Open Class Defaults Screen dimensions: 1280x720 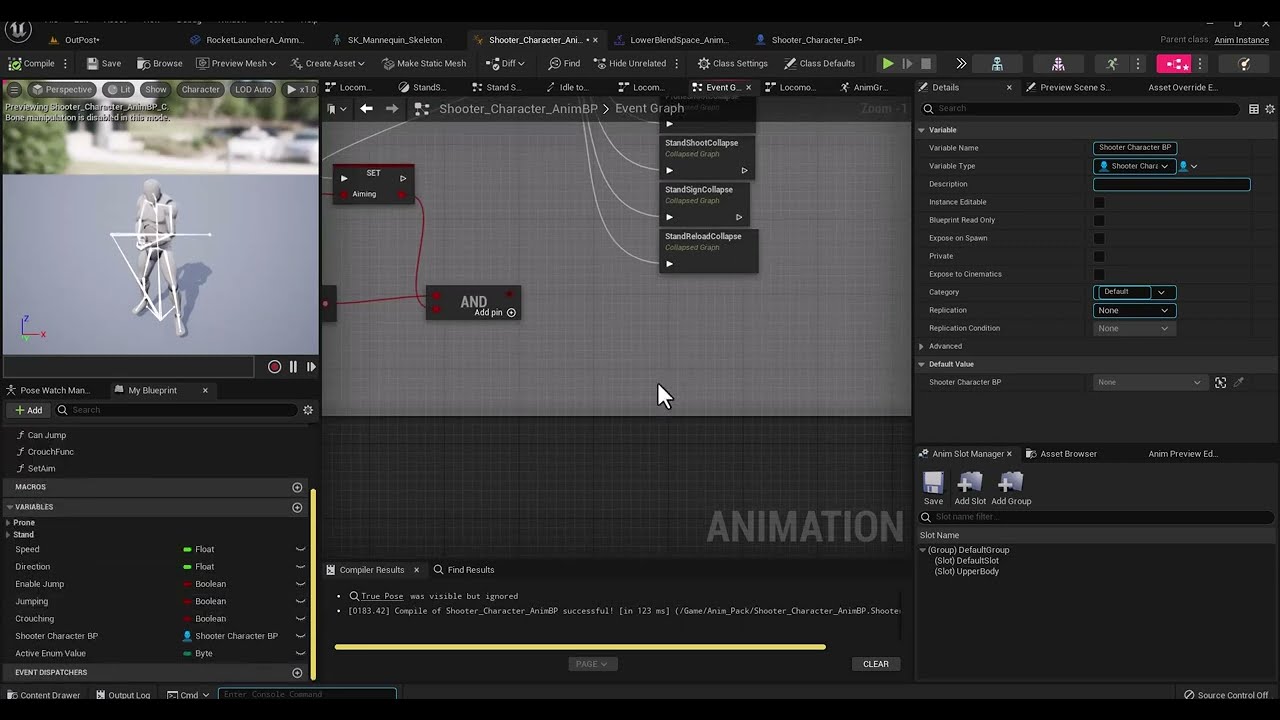click(x=819, y=63)
